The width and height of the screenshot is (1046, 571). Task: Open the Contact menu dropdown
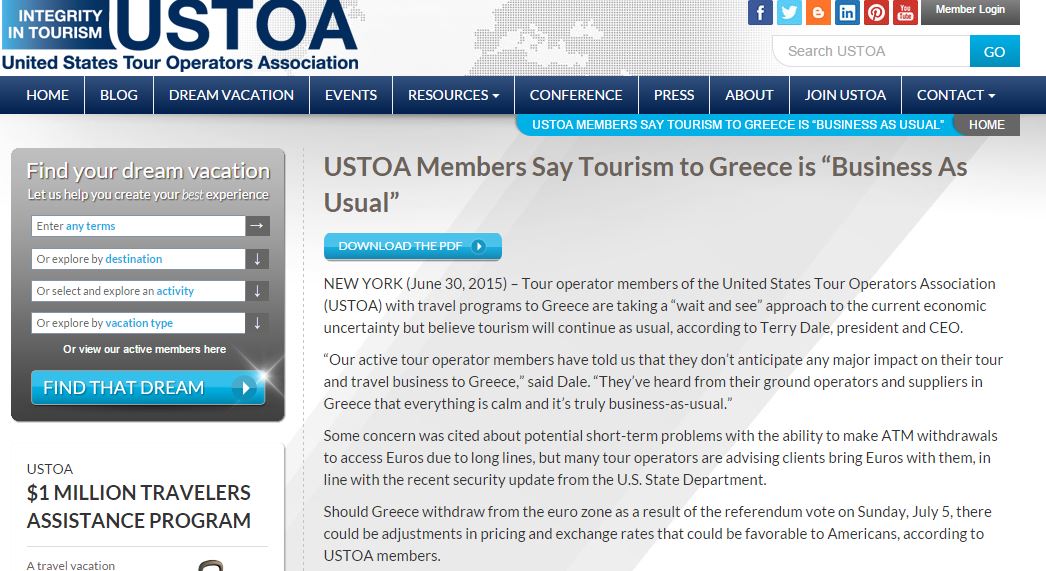click(x=956, y=95)
